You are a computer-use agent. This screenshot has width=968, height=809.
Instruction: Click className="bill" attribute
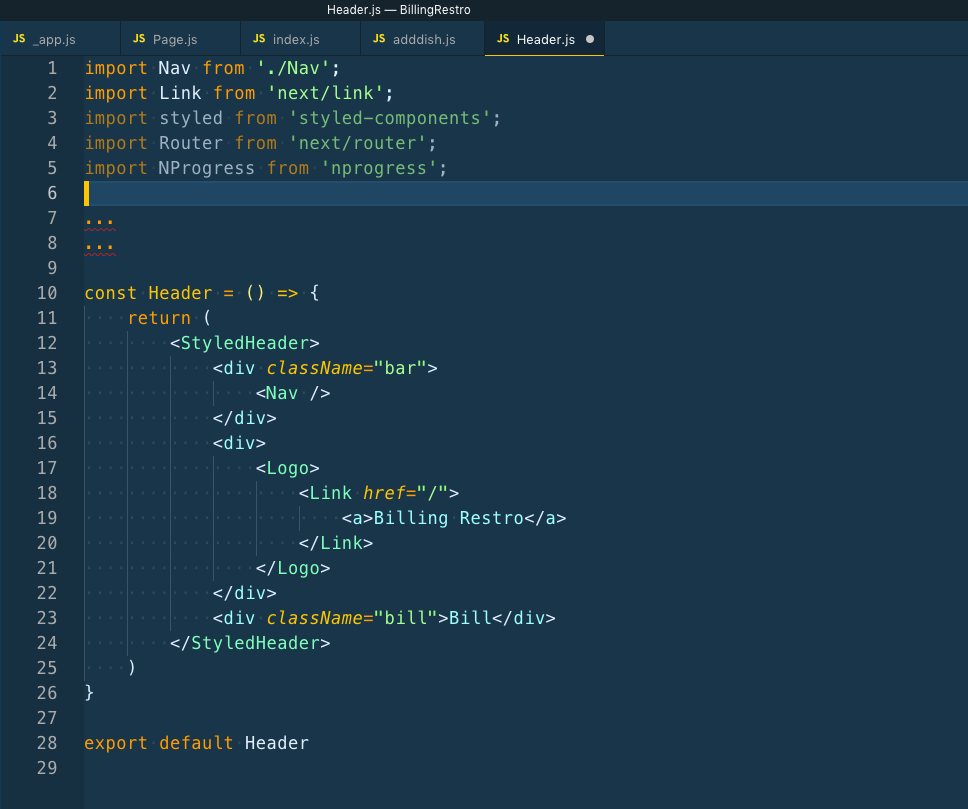352,618
